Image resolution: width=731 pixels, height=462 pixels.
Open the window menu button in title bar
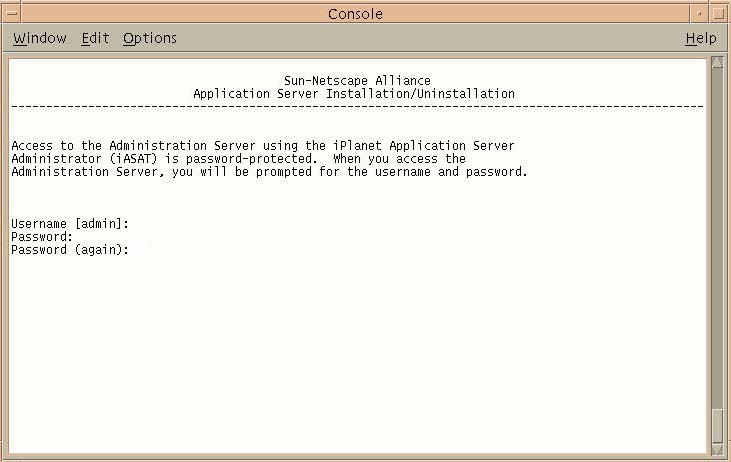pos(12,14)
